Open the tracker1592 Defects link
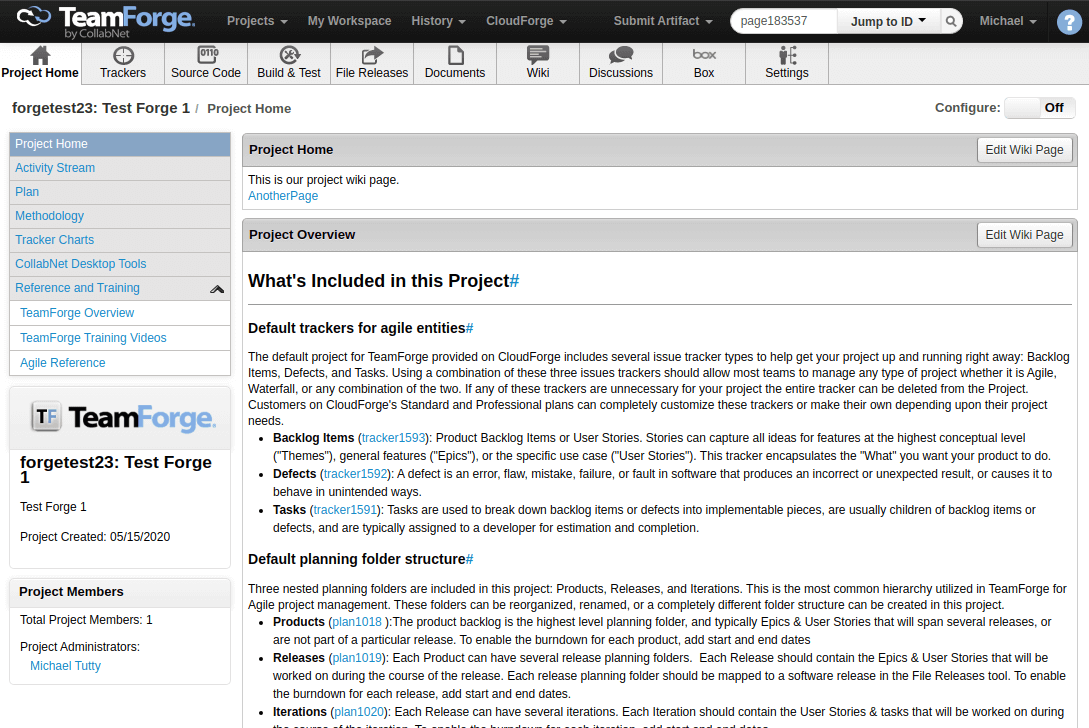1089x728 pixels. tap(356, 474)
